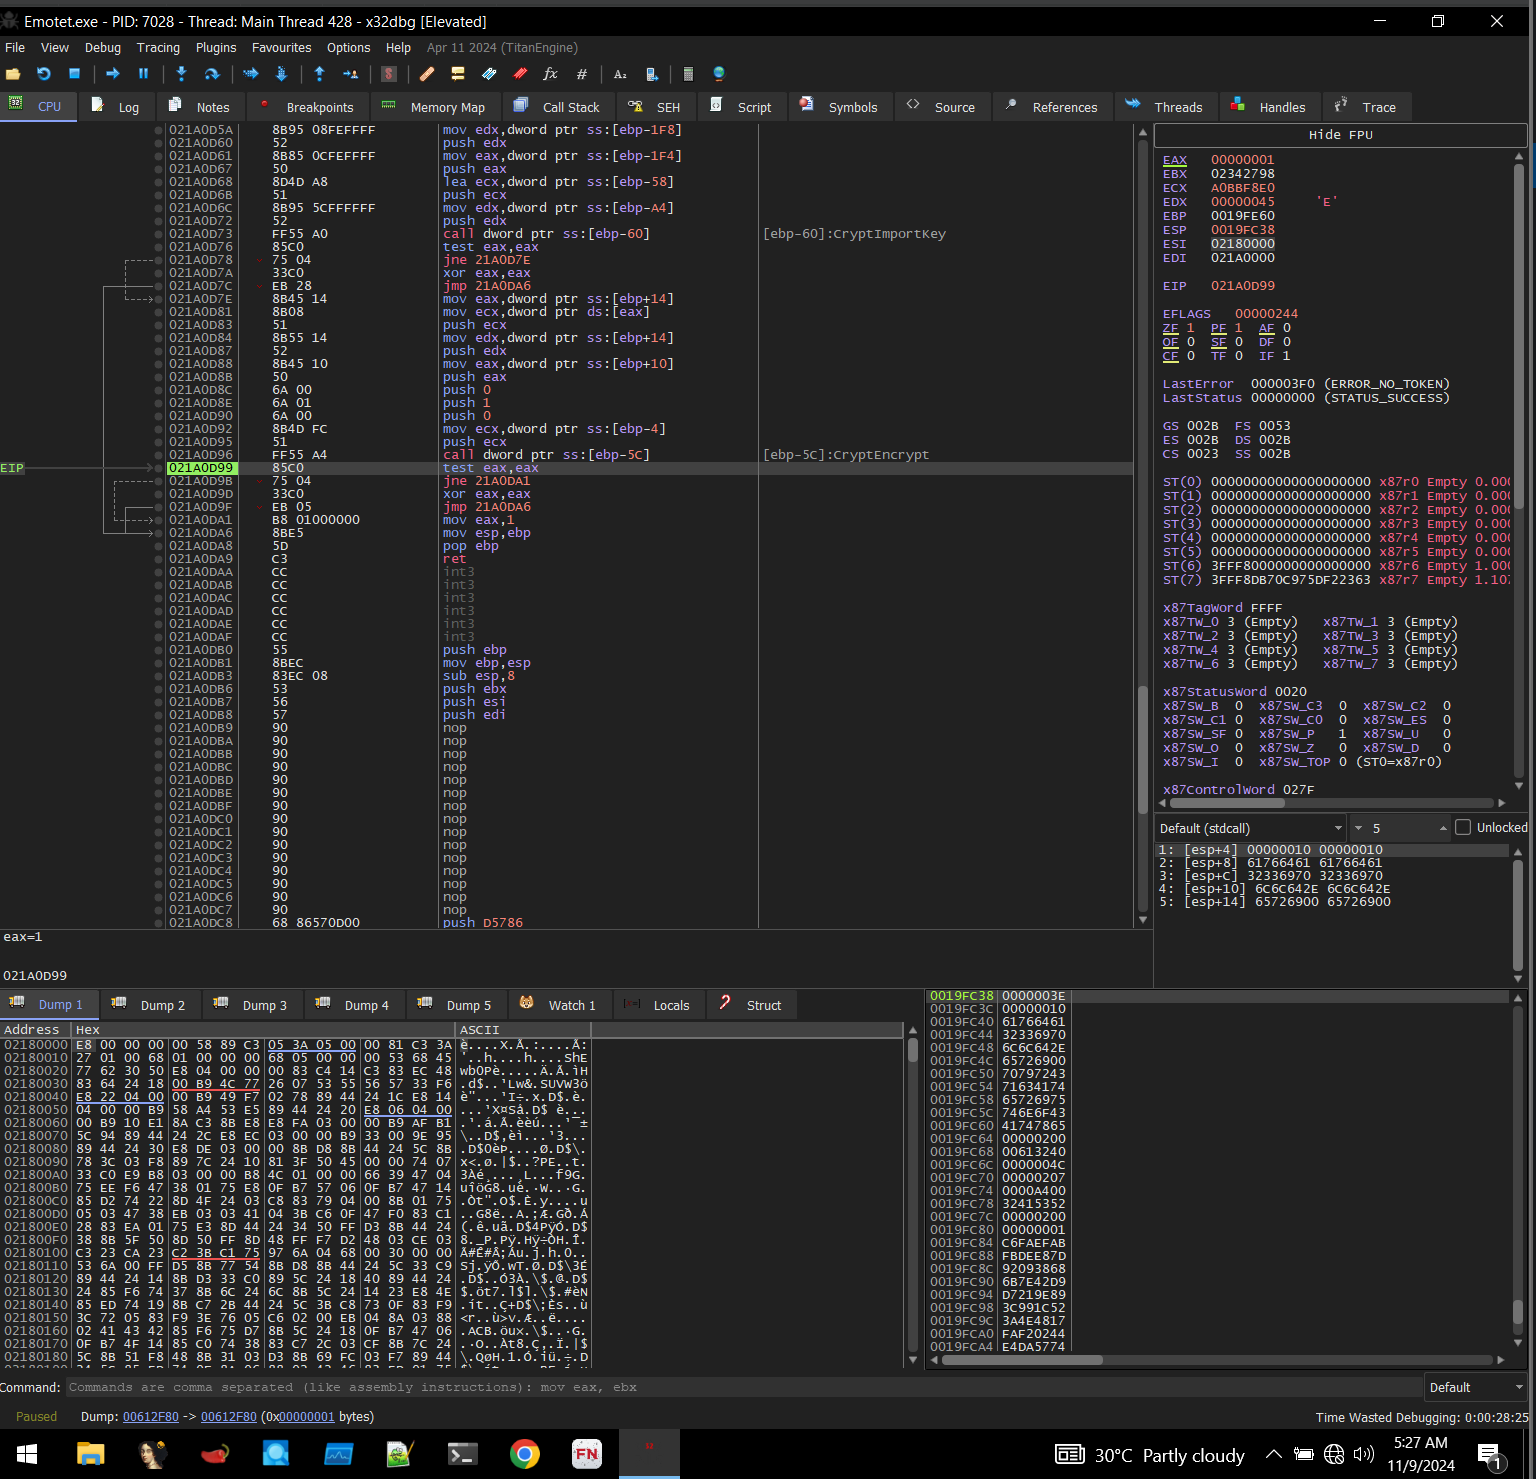Follow the first 00612F80 dump link

point(150,1416)
